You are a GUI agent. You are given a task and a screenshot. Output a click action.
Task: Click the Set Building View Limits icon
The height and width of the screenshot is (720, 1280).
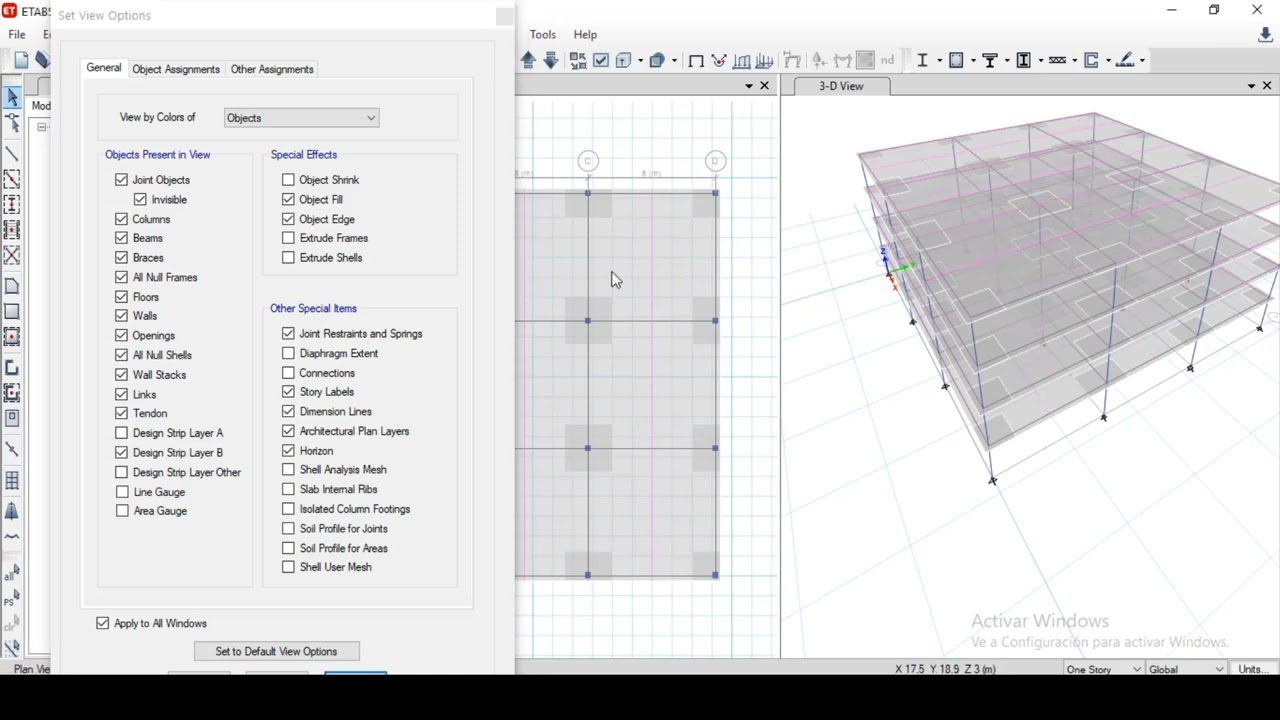click(x=624, y=61)
